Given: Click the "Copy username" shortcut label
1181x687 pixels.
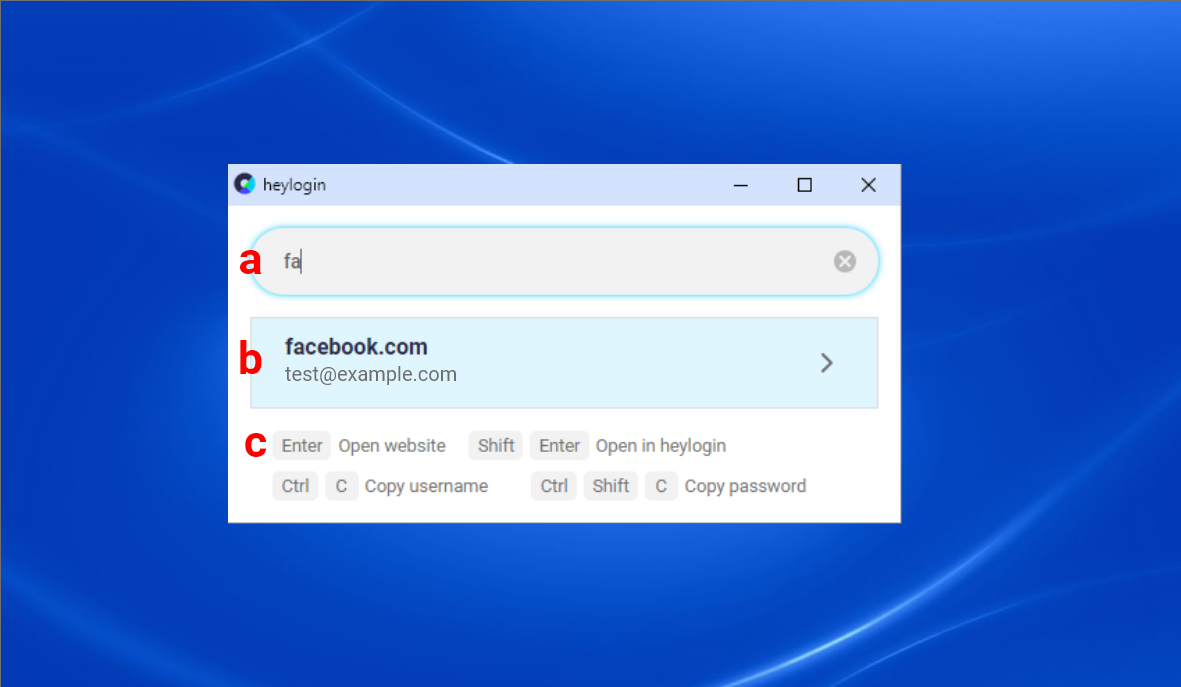Looking at the screenshot, I should tap(426, 486).
